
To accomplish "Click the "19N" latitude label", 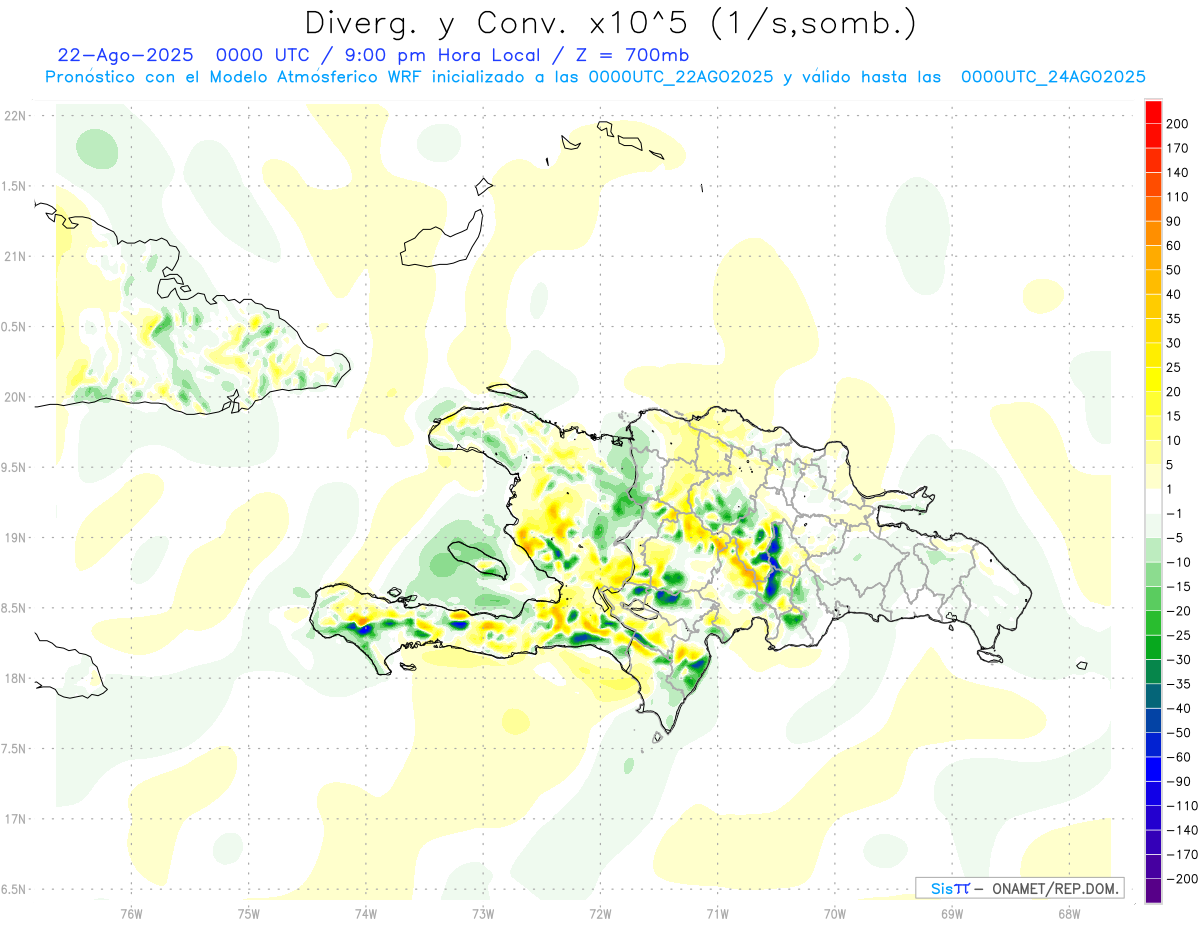I will 15,538.
